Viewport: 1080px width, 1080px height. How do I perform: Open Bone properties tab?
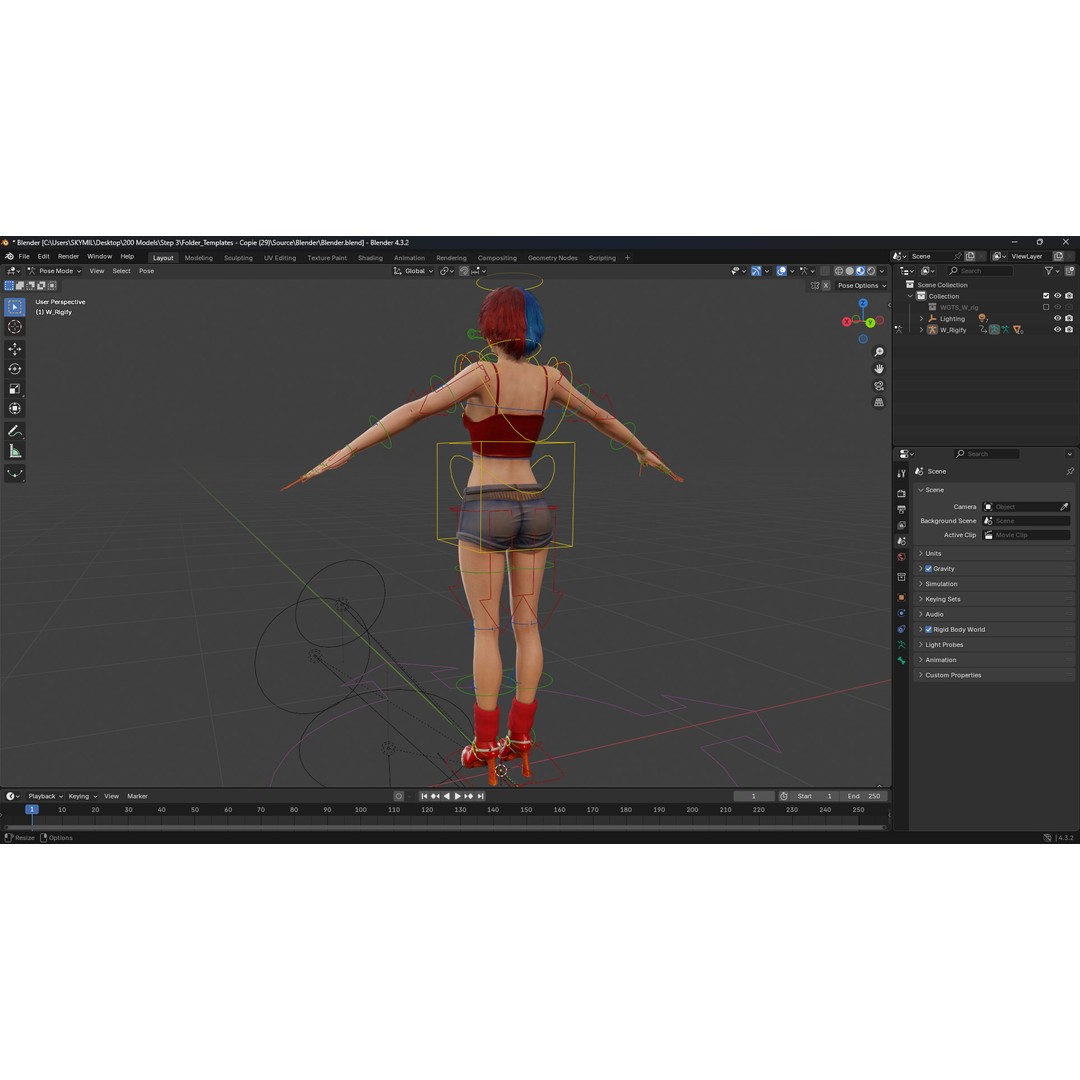tap(901, 661)
